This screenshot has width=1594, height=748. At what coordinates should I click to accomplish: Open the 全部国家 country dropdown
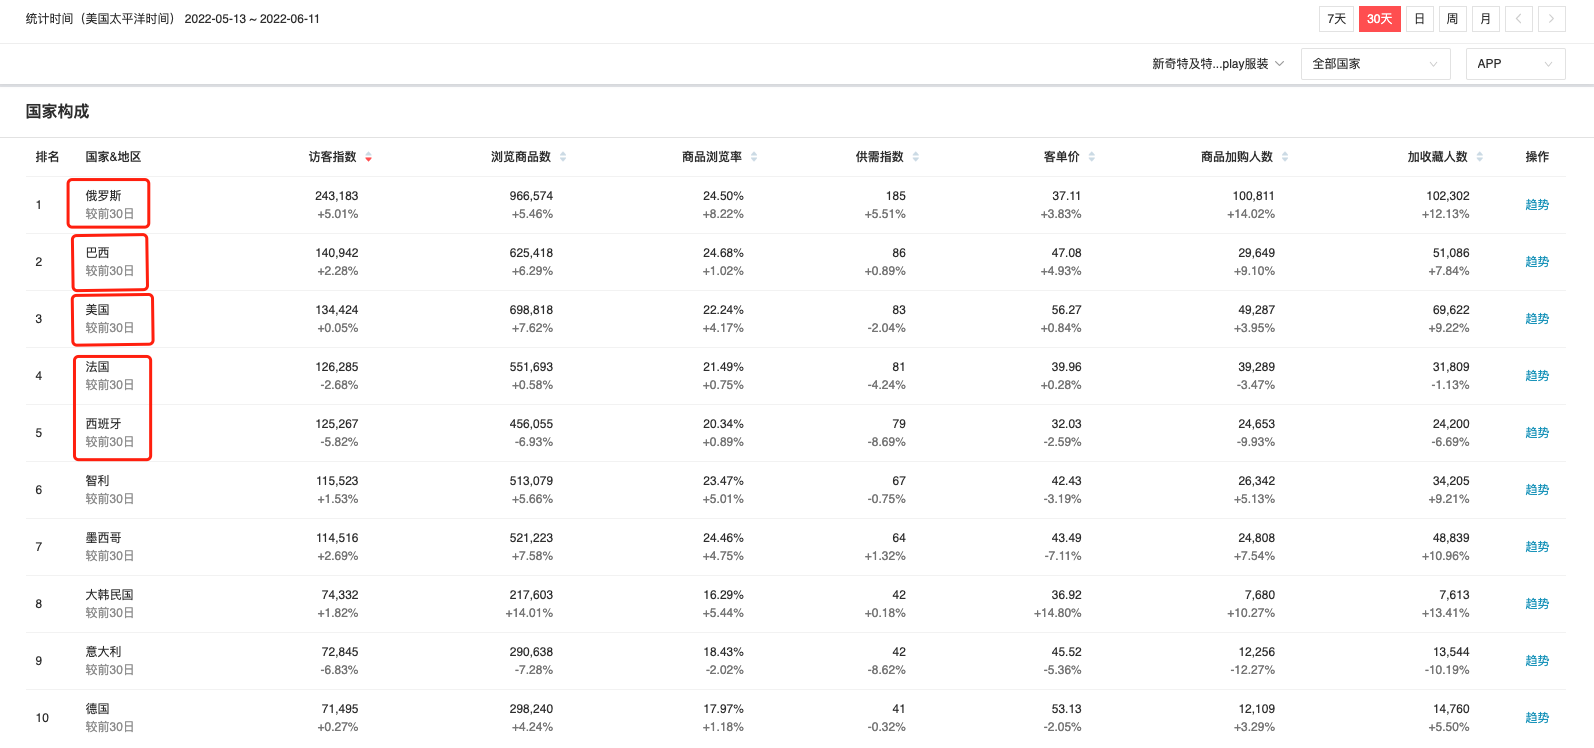click(1375, 64)
